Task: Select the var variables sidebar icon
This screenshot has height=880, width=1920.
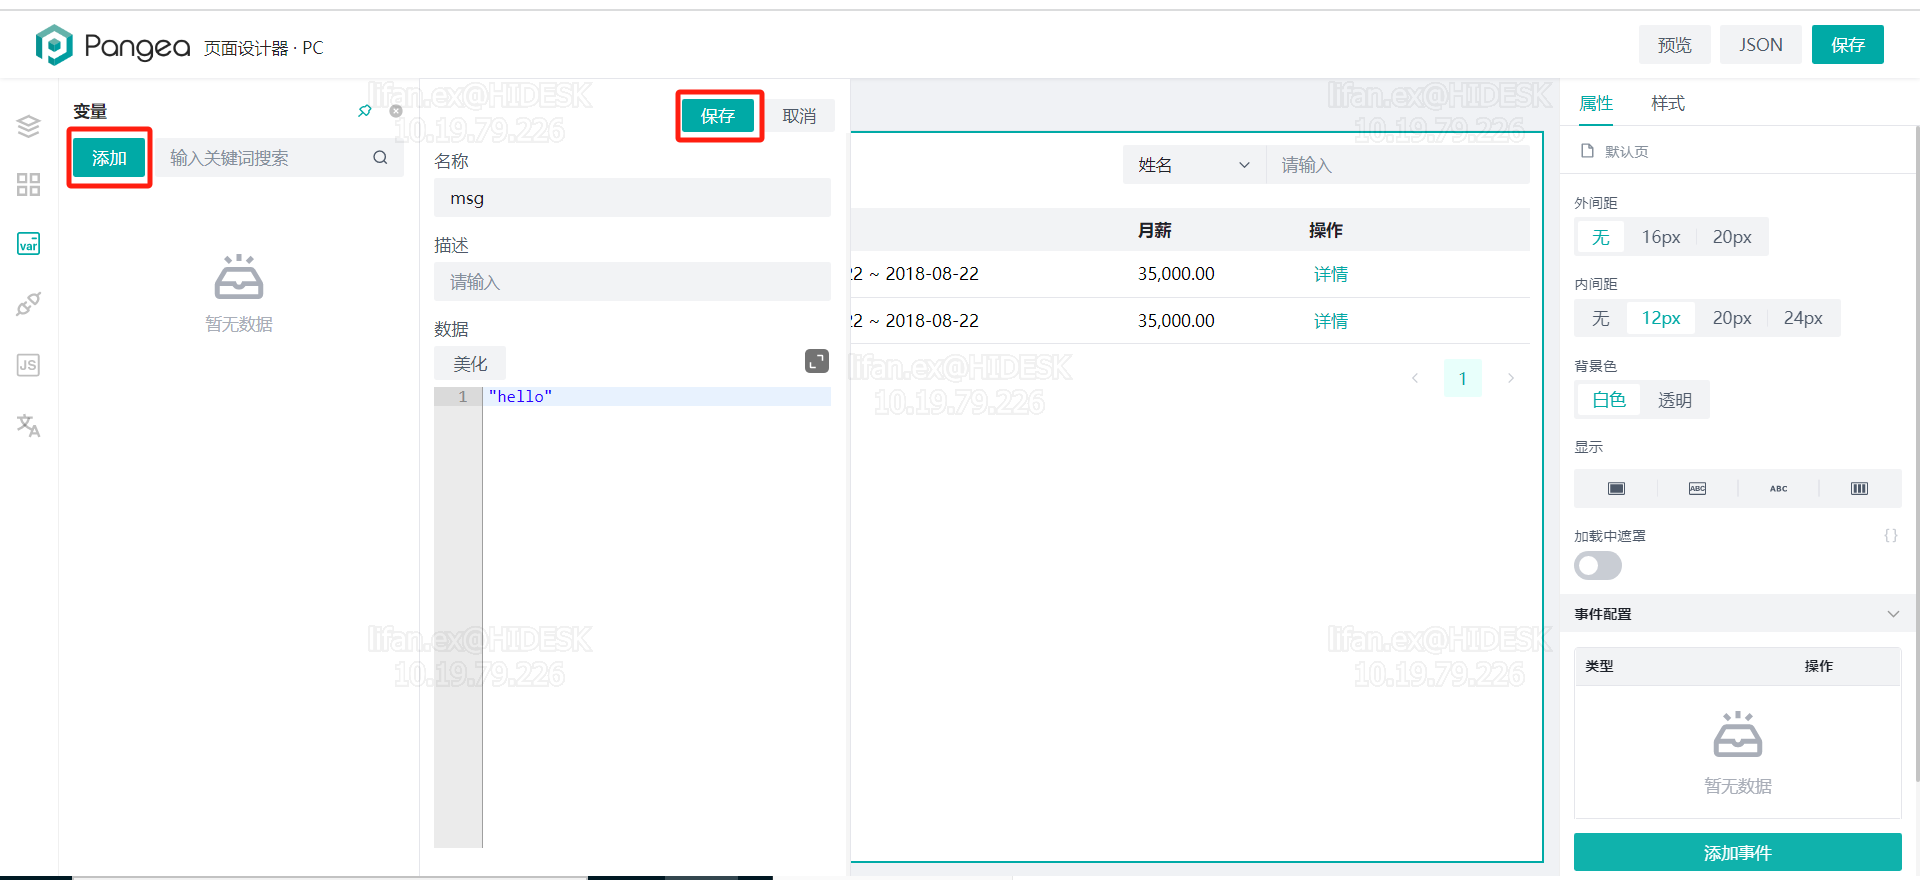Action: (x=28, y=244)
